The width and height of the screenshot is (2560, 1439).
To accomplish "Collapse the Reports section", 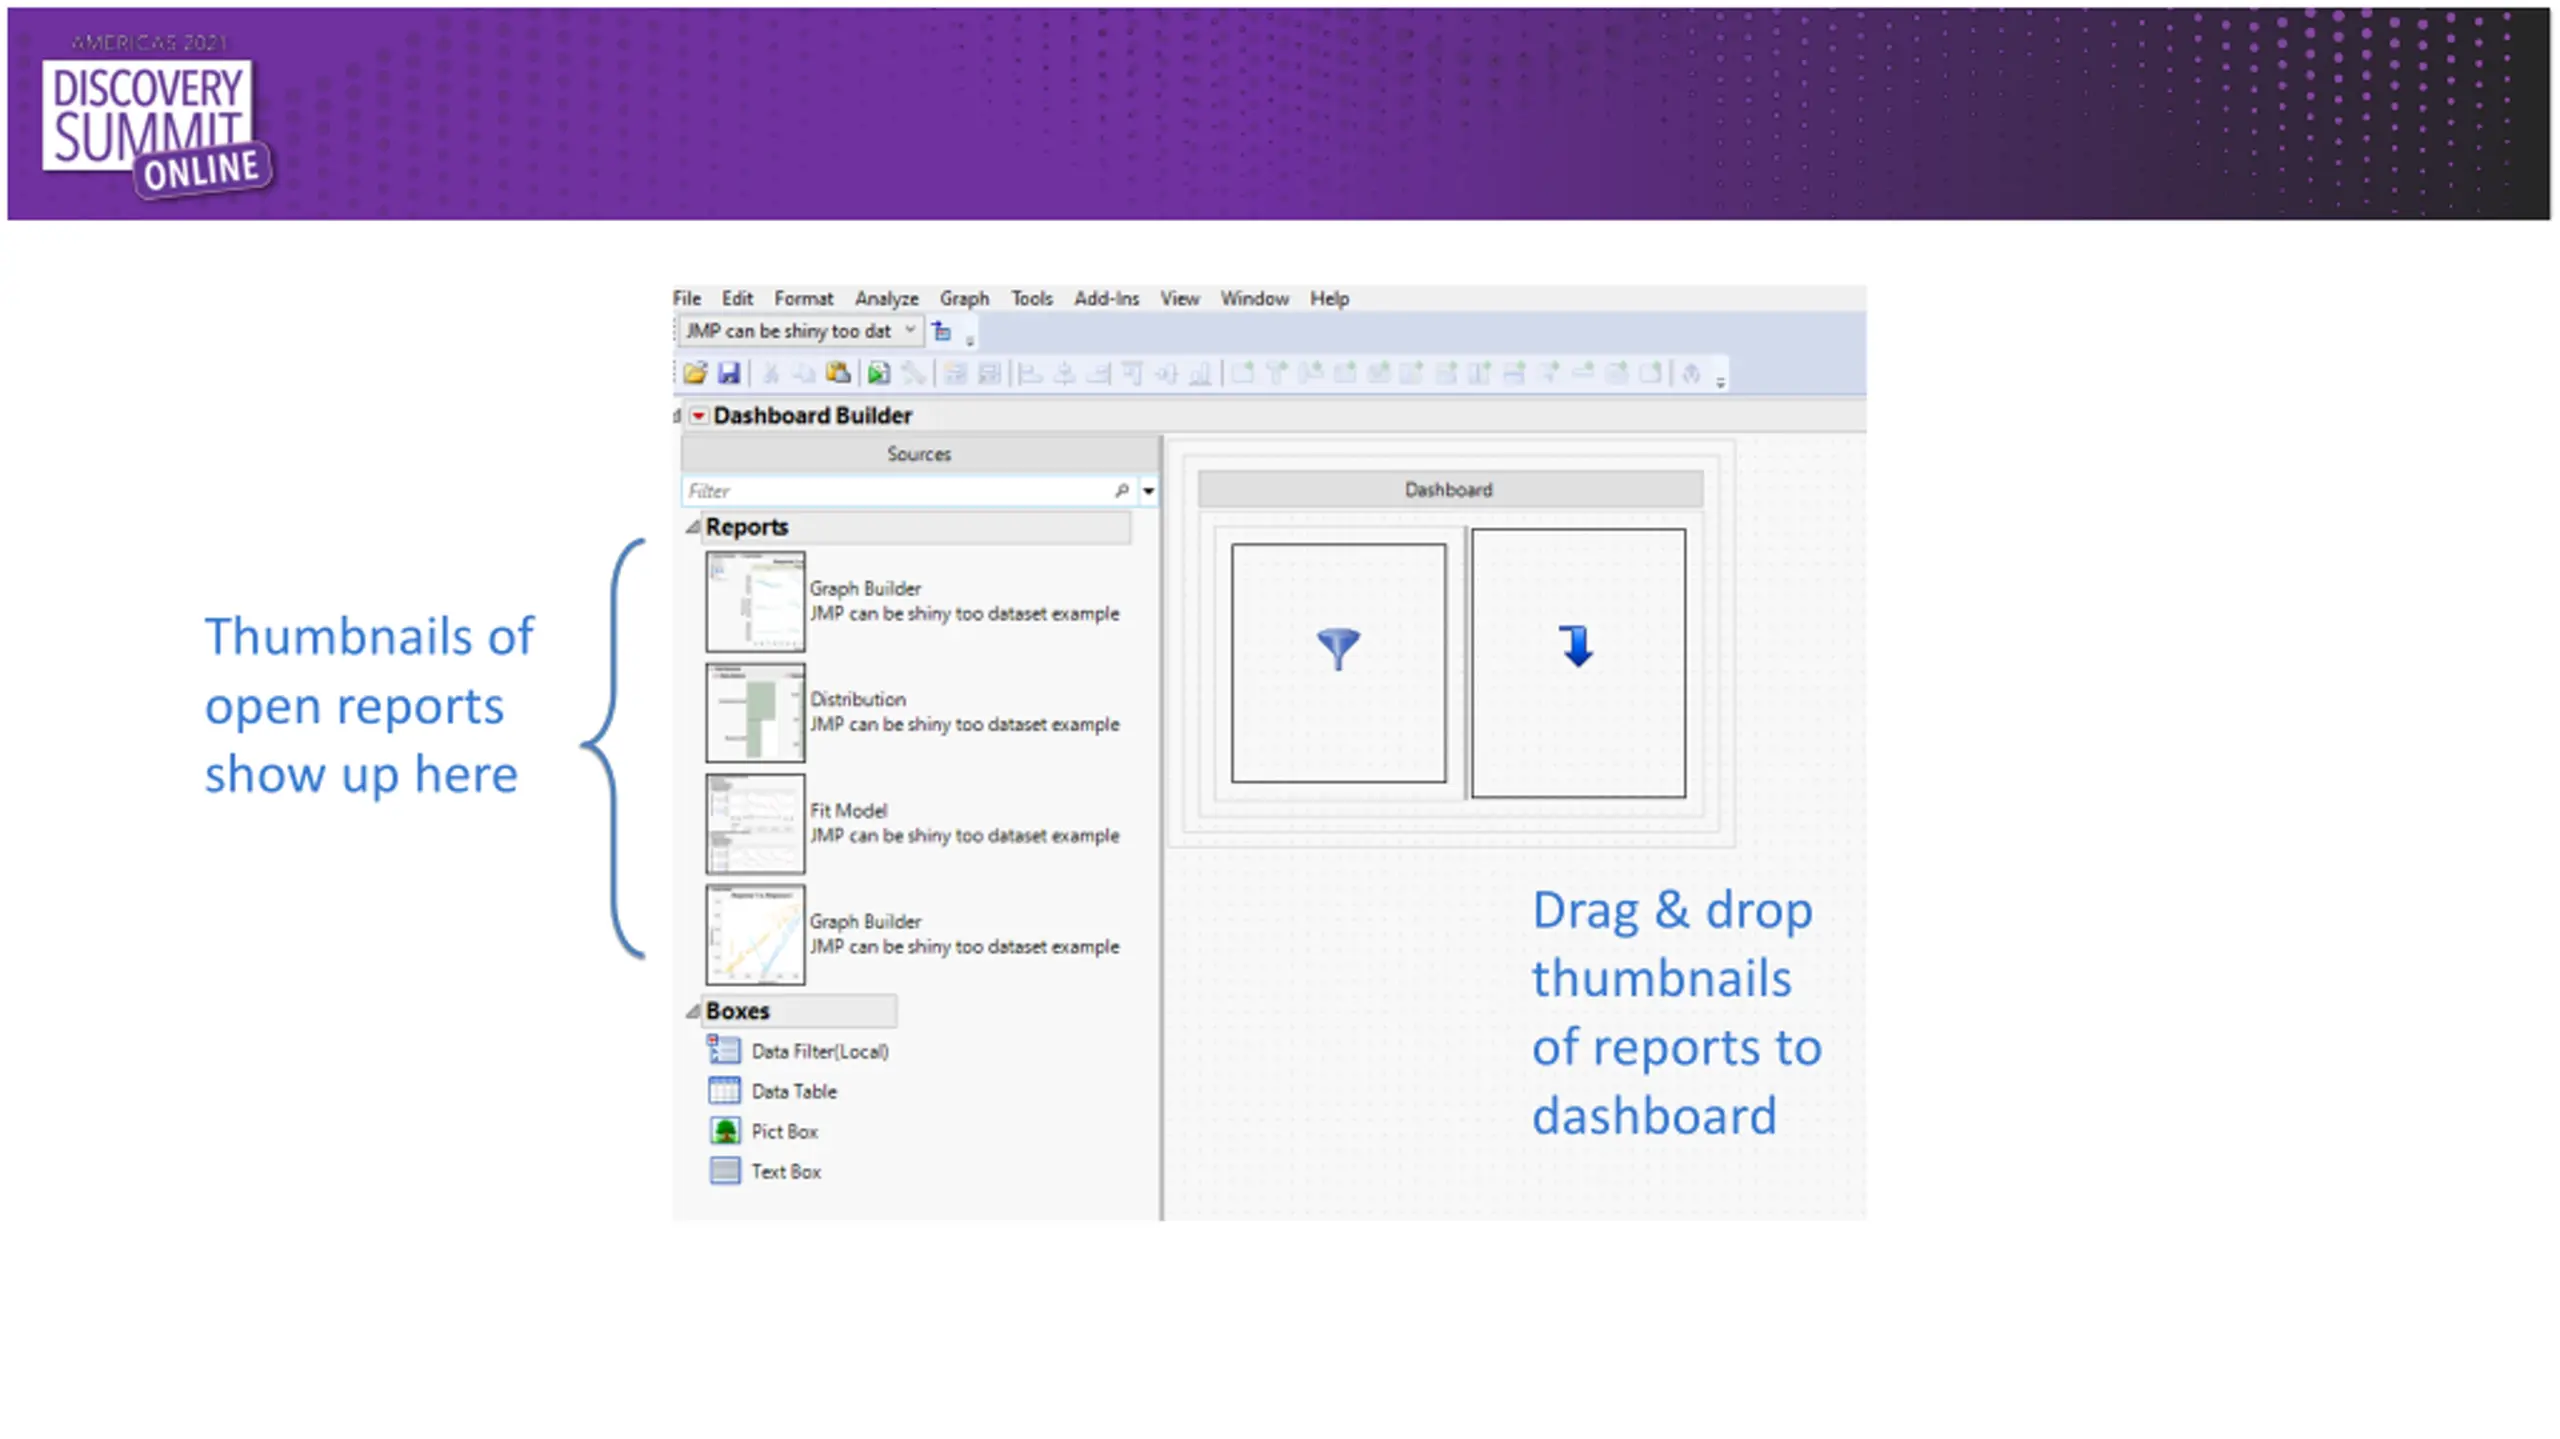I will point(692,527).
